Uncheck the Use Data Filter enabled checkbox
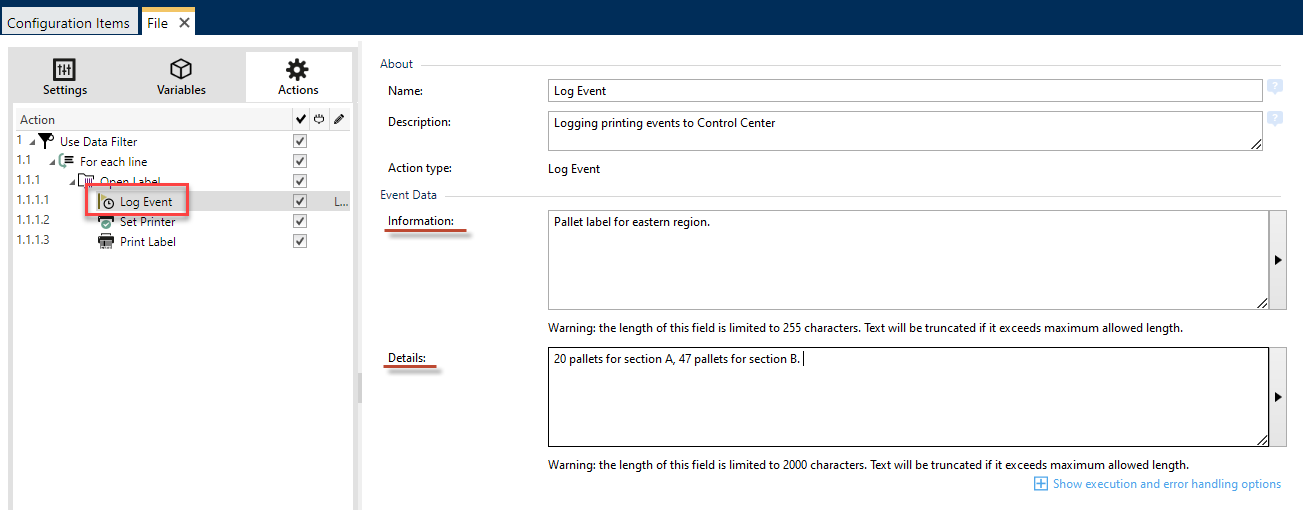 tap(300, 141)
